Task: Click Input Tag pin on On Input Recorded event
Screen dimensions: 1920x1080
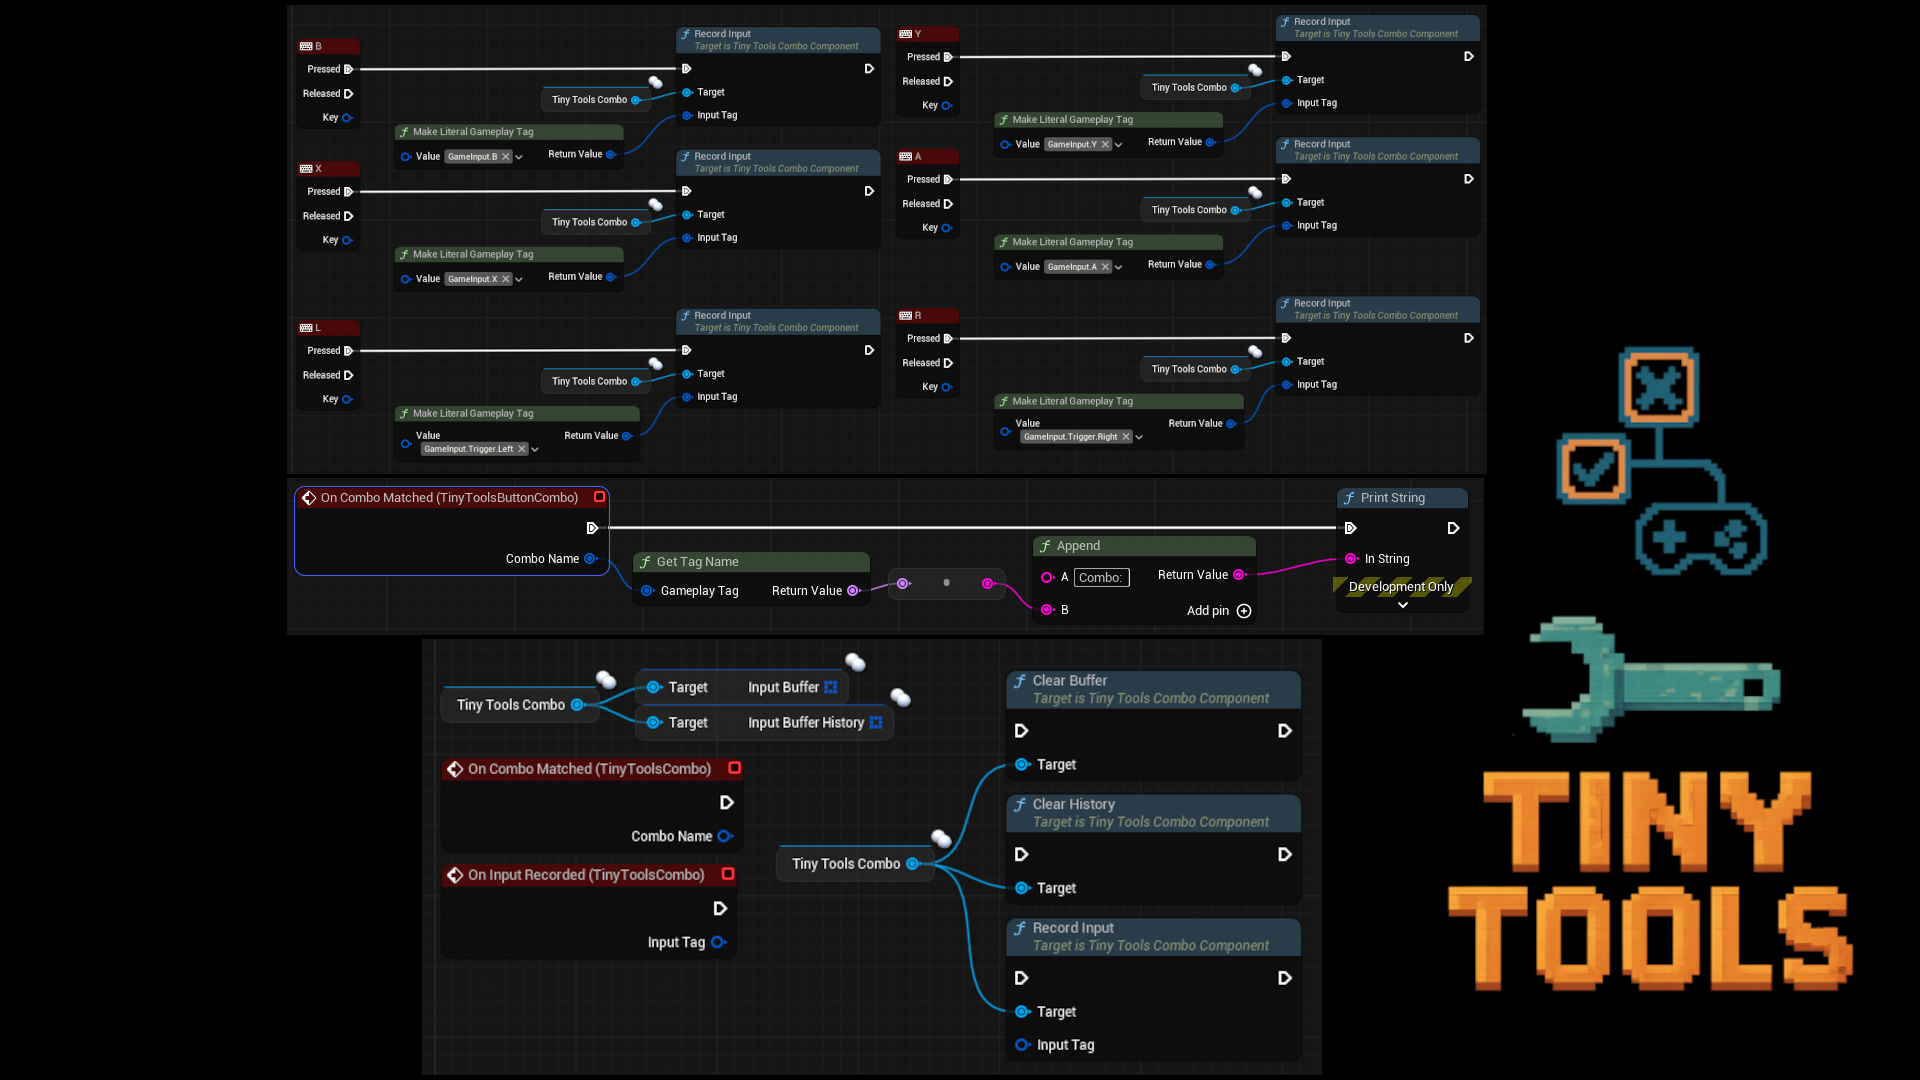Action: [717, 942]
